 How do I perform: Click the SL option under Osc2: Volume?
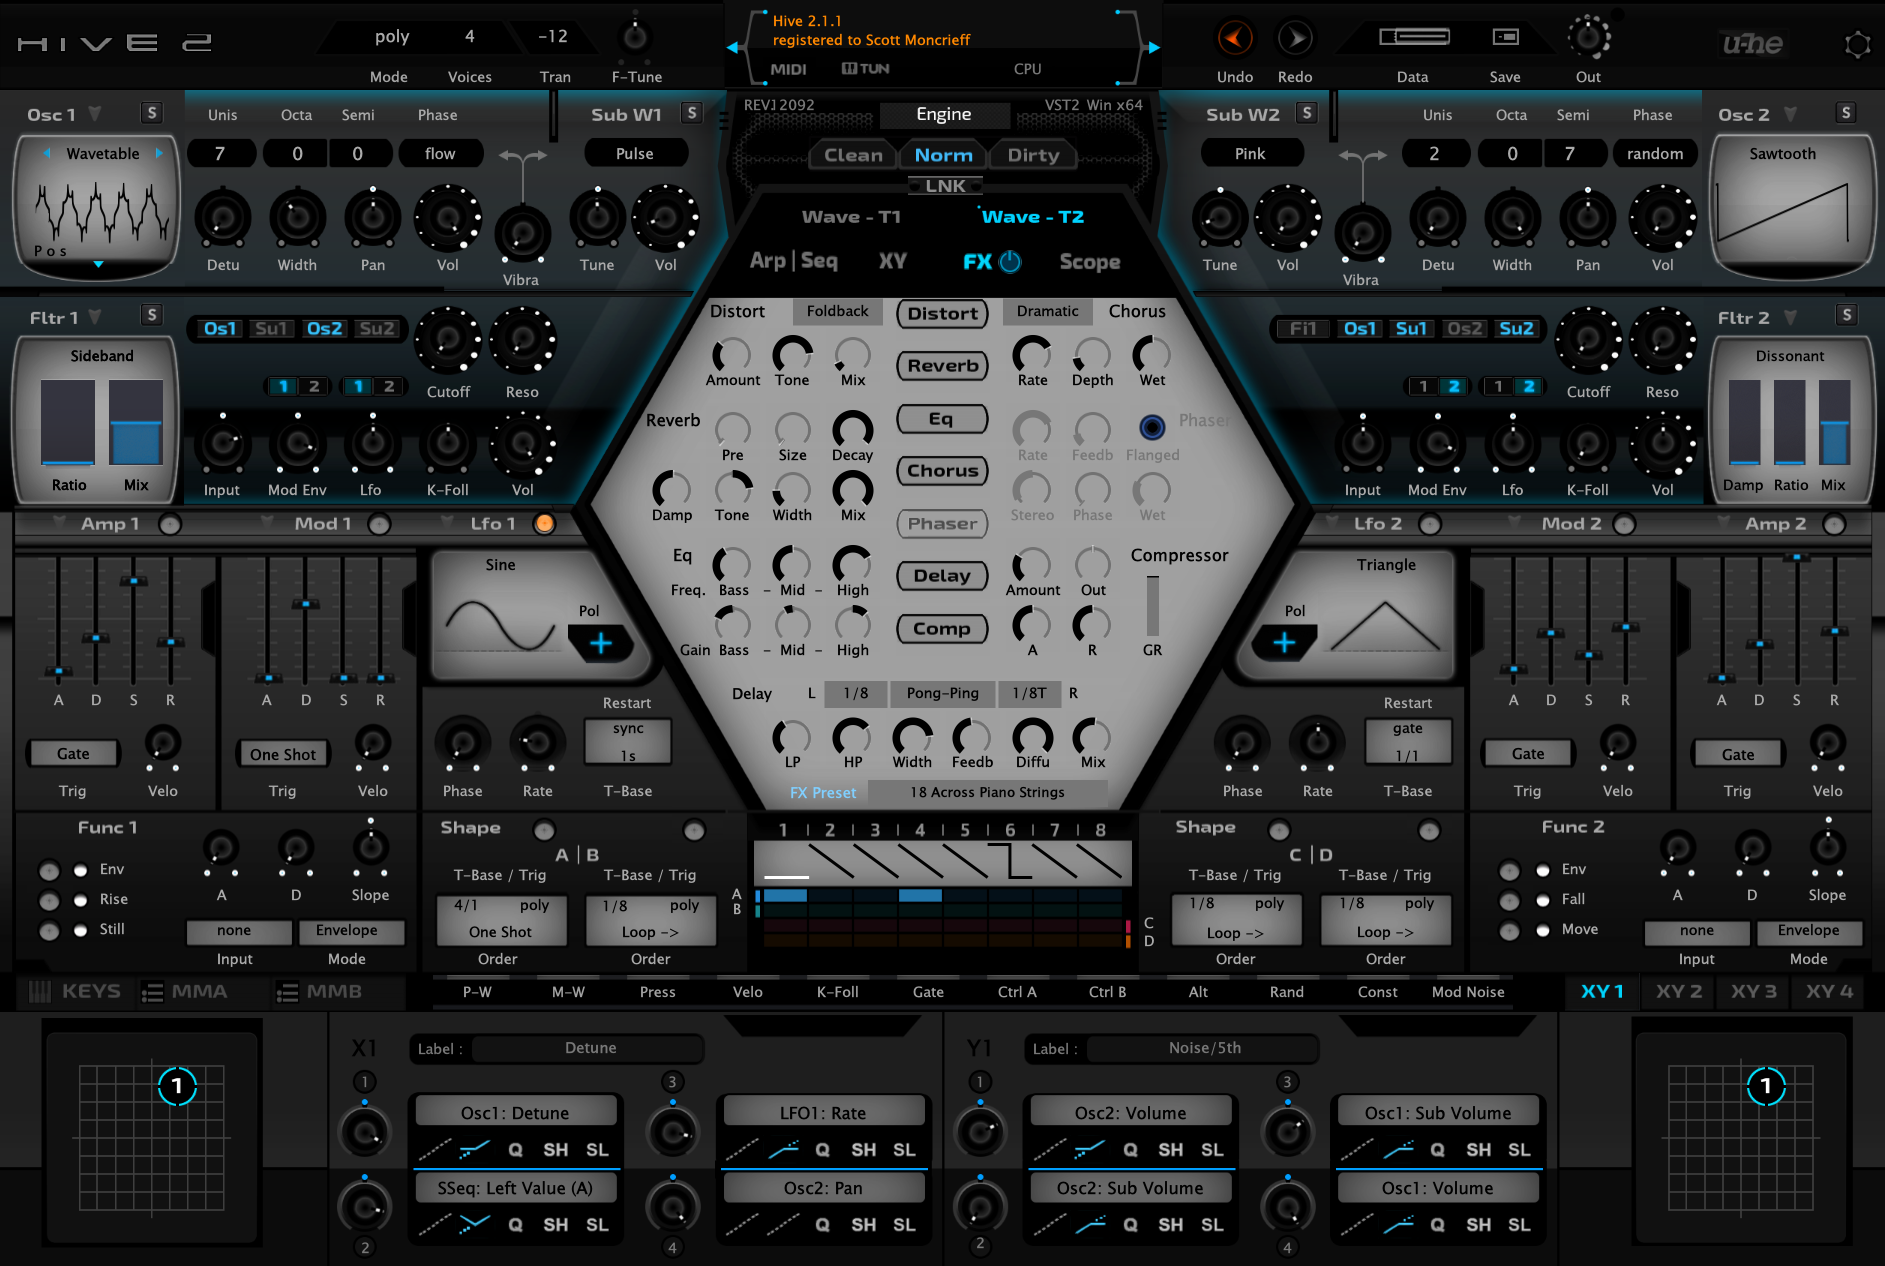[x=1212, y=1150]
